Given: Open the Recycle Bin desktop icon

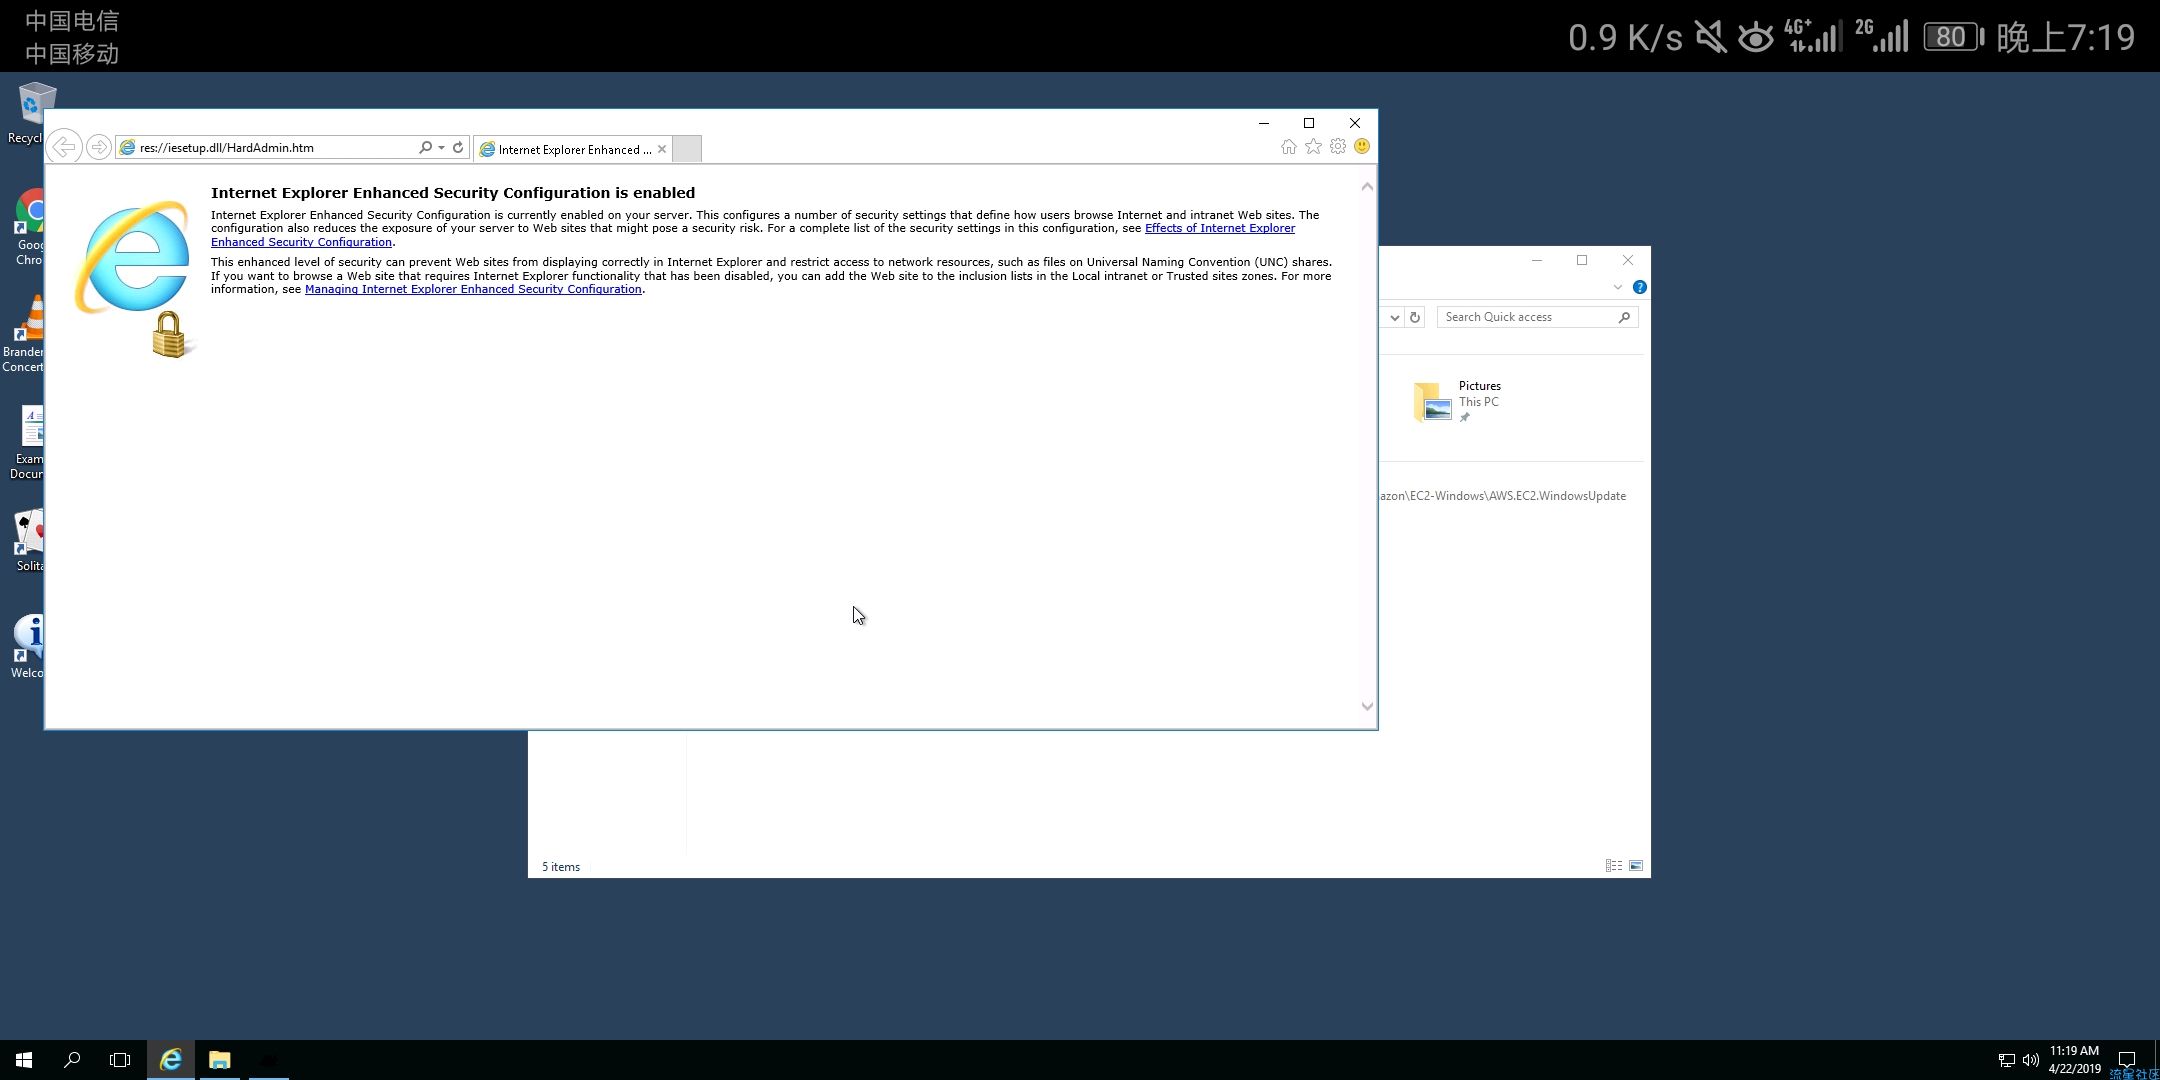Looking at the screenshot, I should (30, 113).
